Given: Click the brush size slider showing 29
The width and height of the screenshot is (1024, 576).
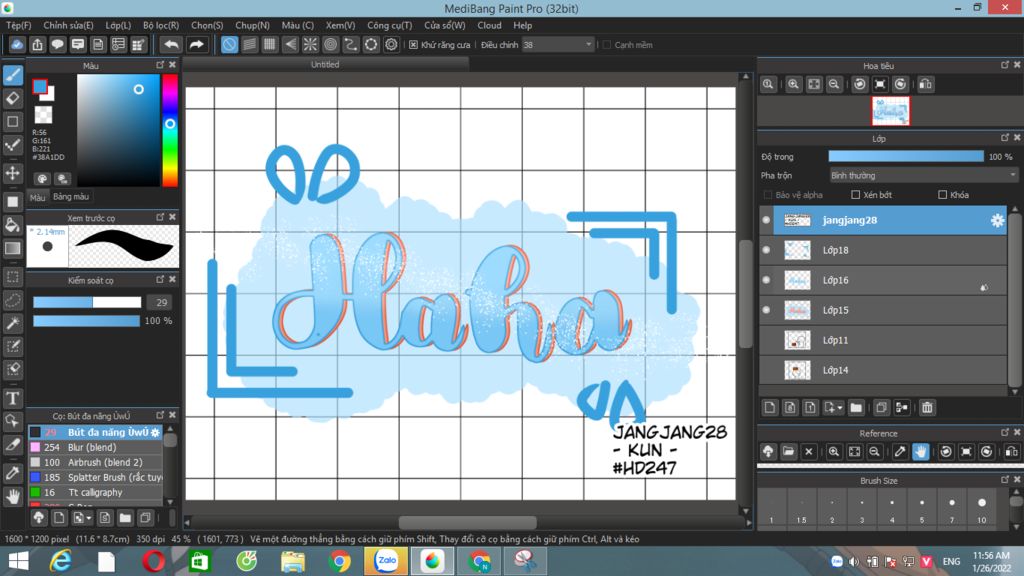Looking at the screenshot, I should click(87, 302).
